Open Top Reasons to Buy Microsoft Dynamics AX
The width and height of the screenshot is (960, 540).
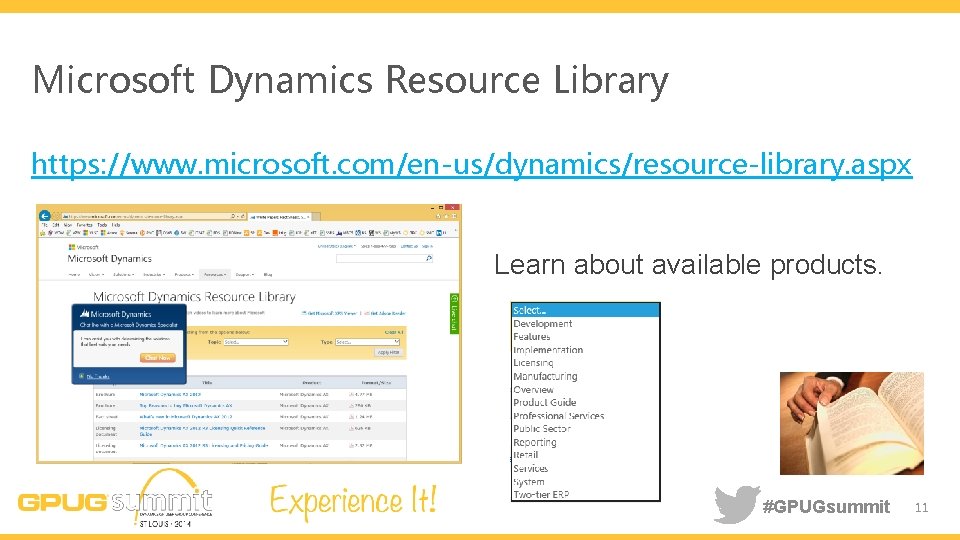pyautogui.click(x=186, y=405)
